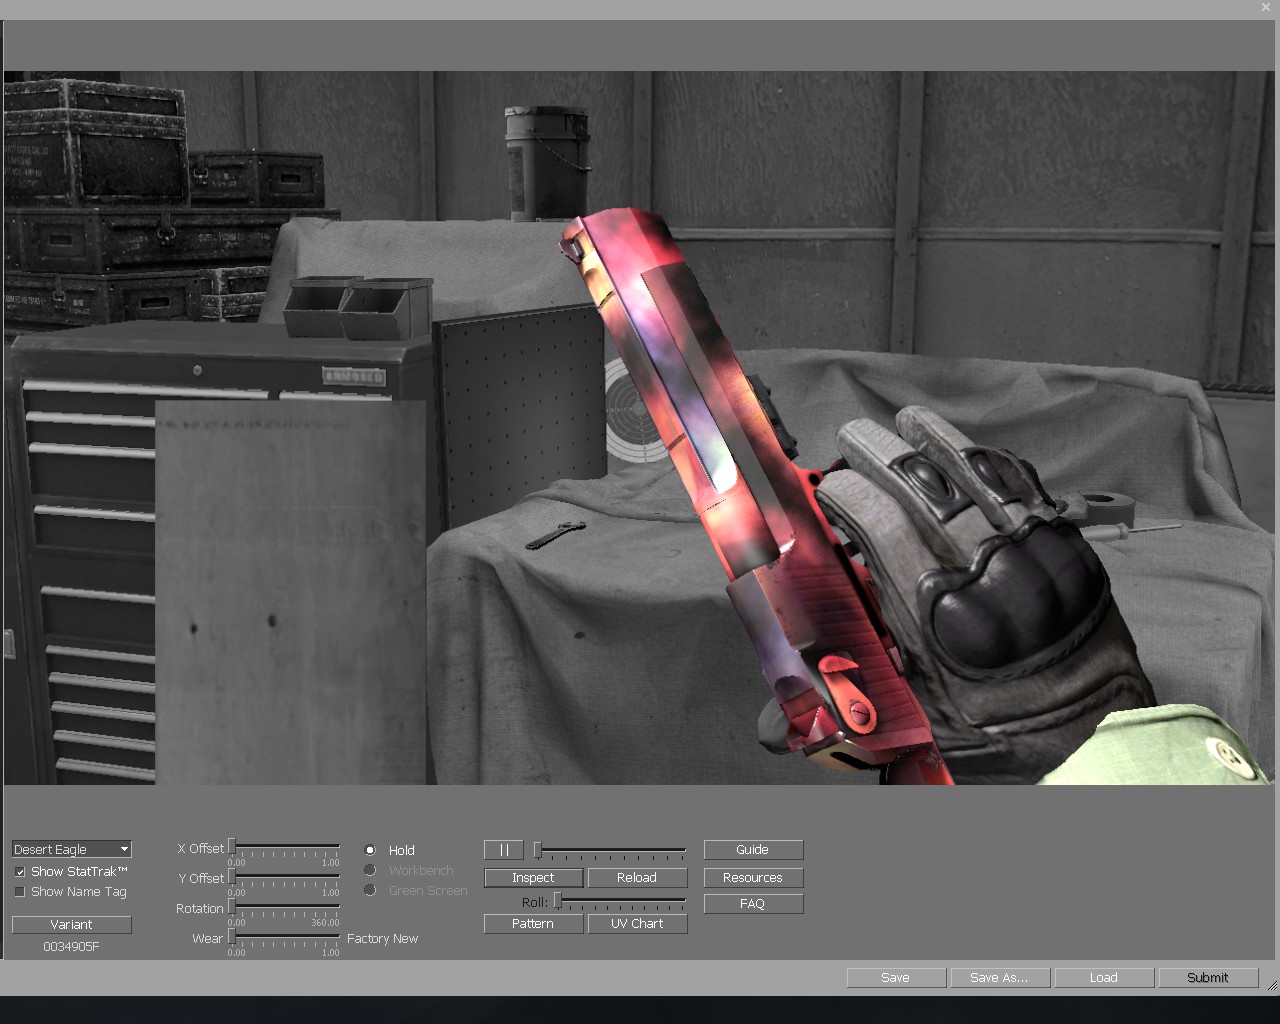Click the Factory New wear label
Viewport: 1280px width, 1024px height.
point(382,939)
